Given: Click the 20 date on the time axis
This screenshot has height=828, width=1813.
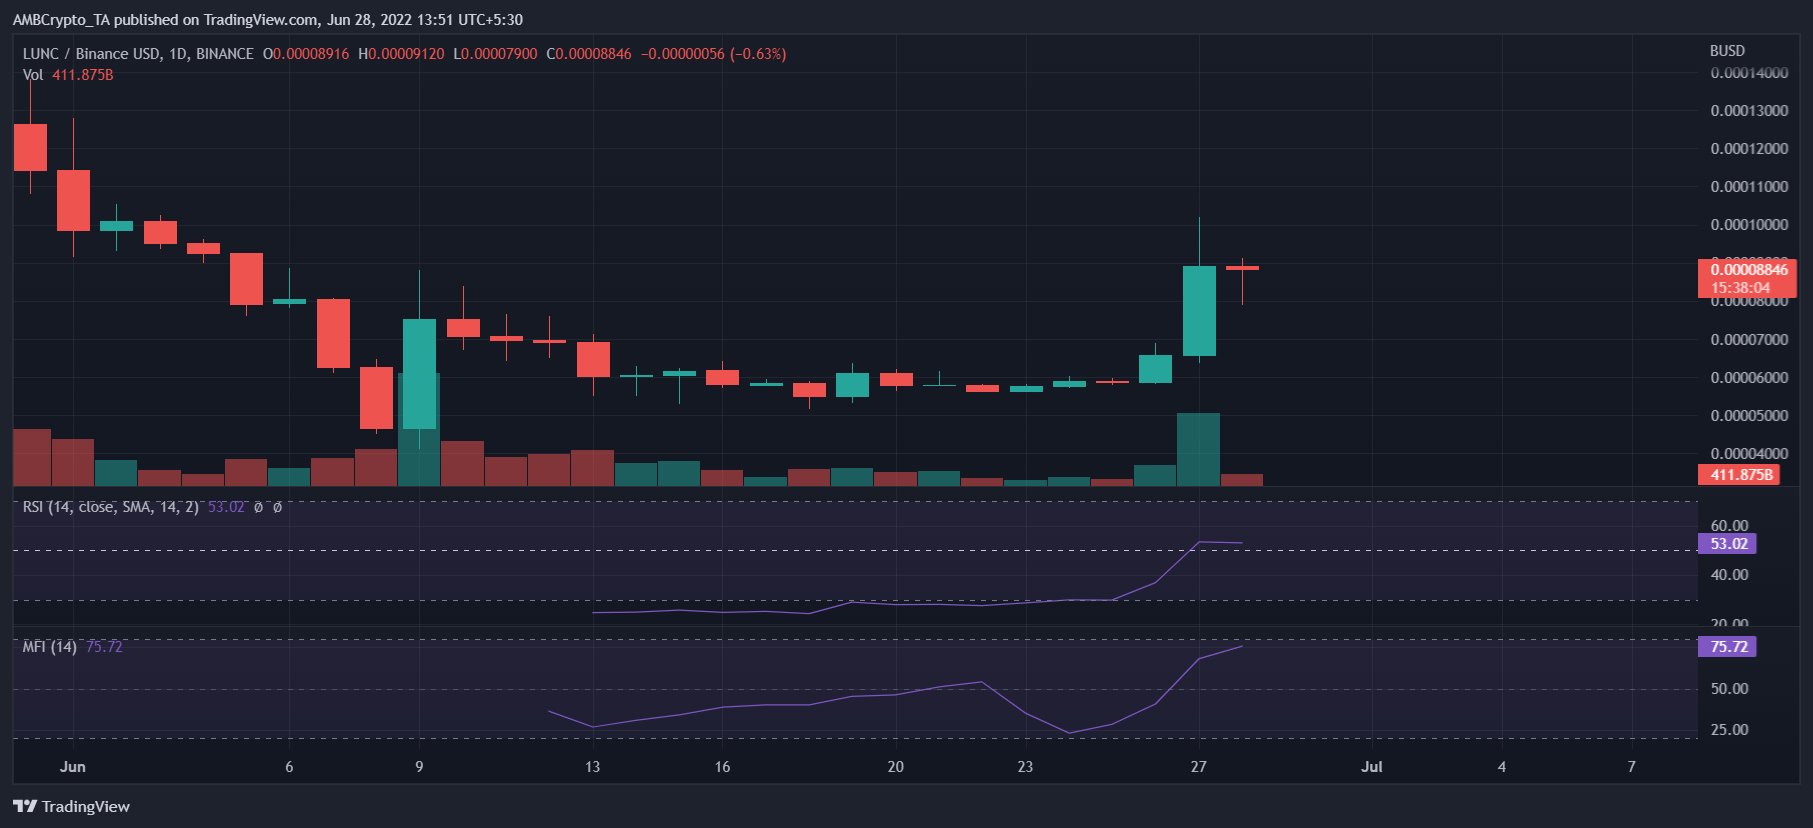Looking at the screenshot, I should click(896, 767).
